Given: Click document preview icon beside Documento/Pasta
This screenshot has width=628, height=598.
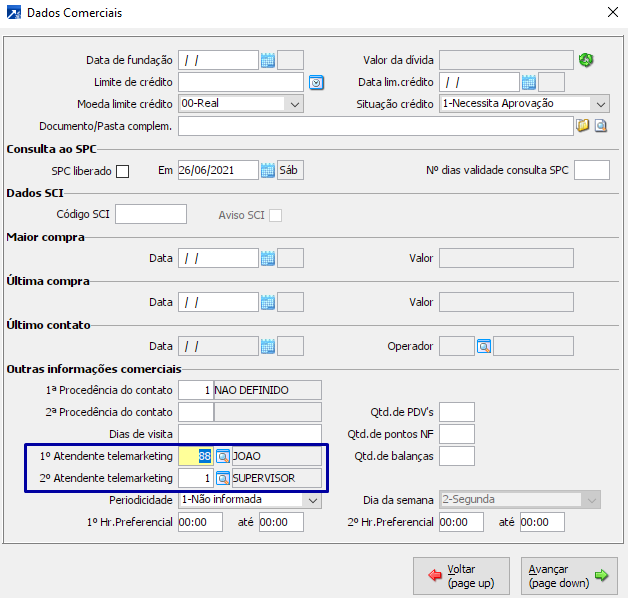Looking at the screenshot, I should [601, 126].
